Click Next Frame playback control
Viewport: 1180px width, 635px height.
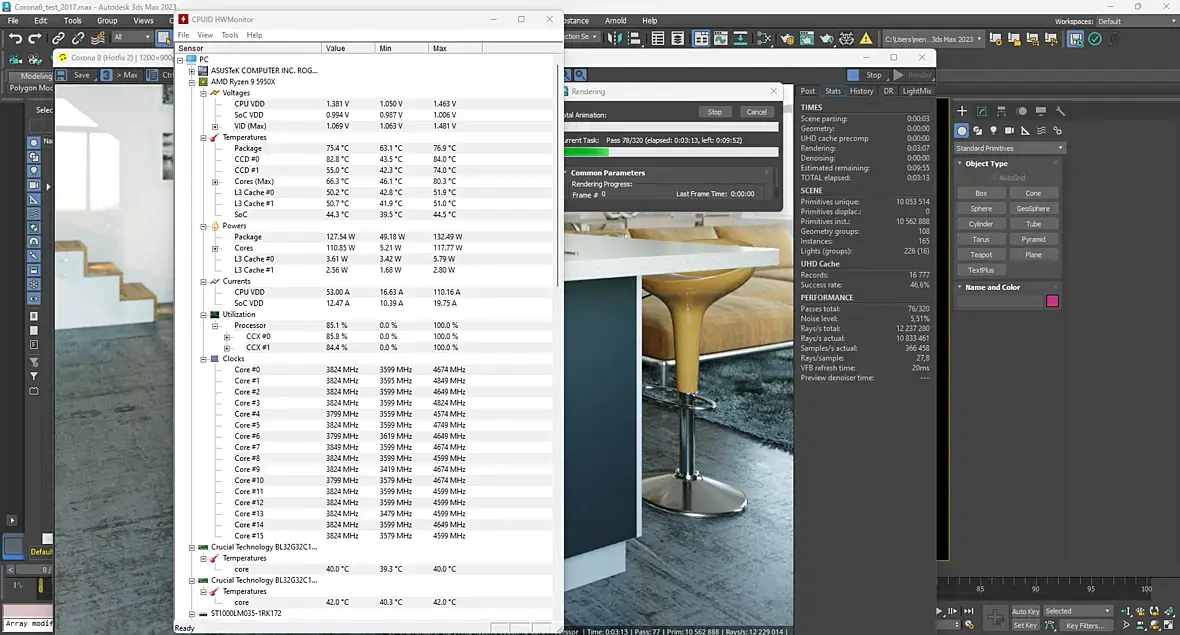(953, 611)
